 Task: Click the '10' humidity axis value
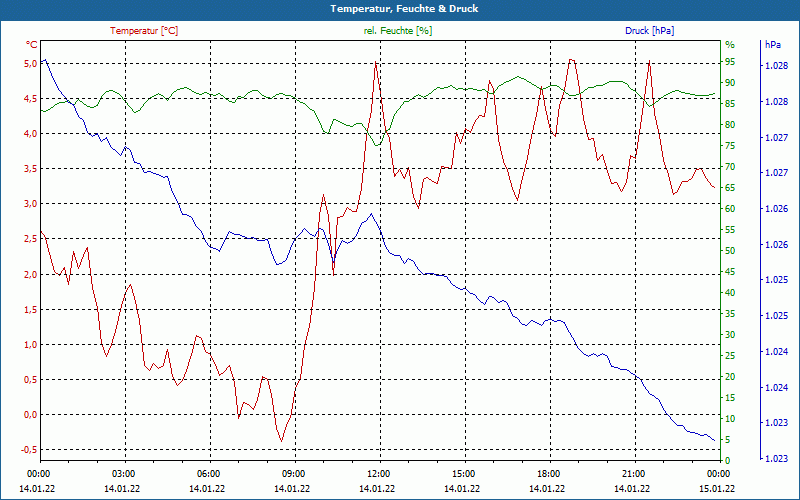[x=730, y=419]
